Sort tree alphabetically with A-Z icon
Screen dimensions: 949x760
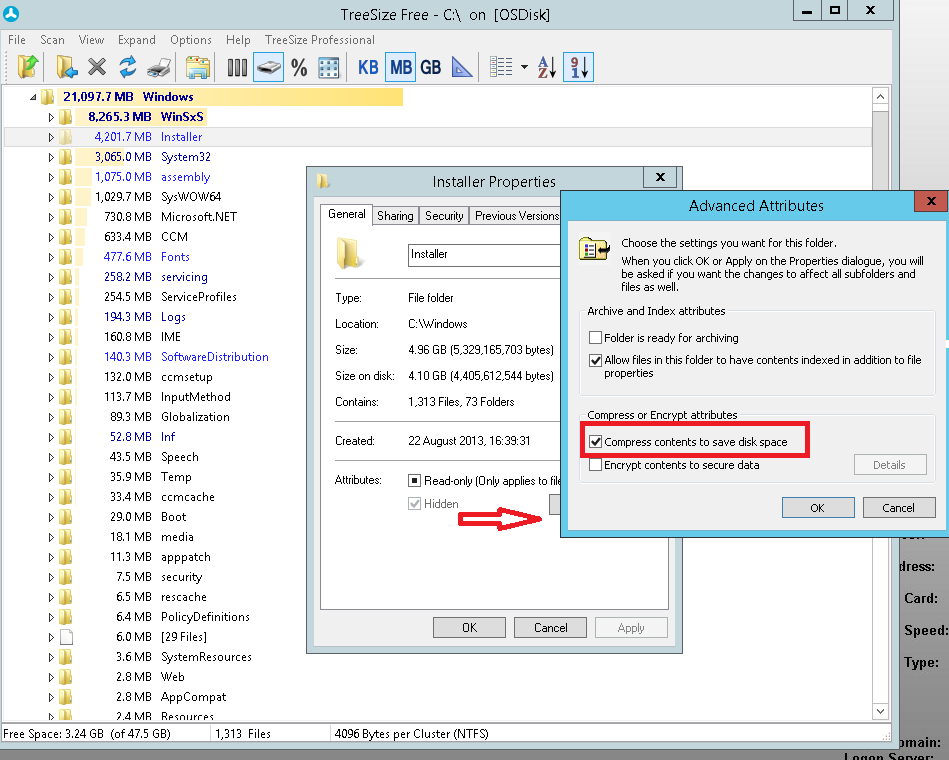tap(547, 67)
